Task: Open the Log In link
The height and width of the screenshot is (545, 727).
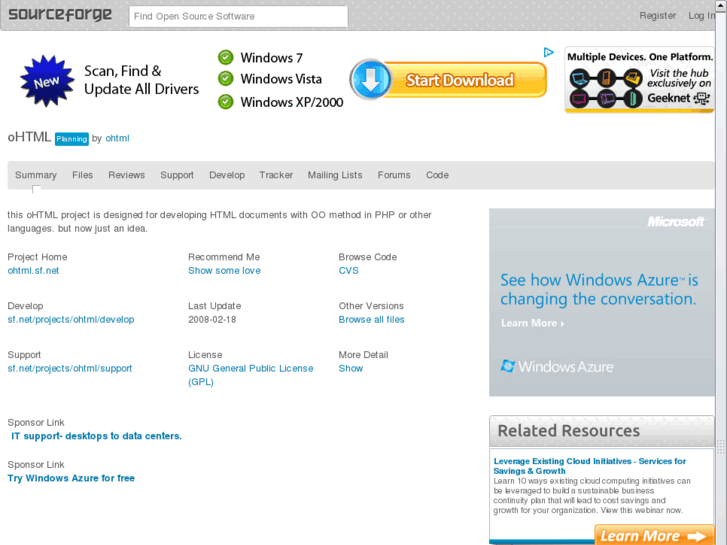Action: 701,16
